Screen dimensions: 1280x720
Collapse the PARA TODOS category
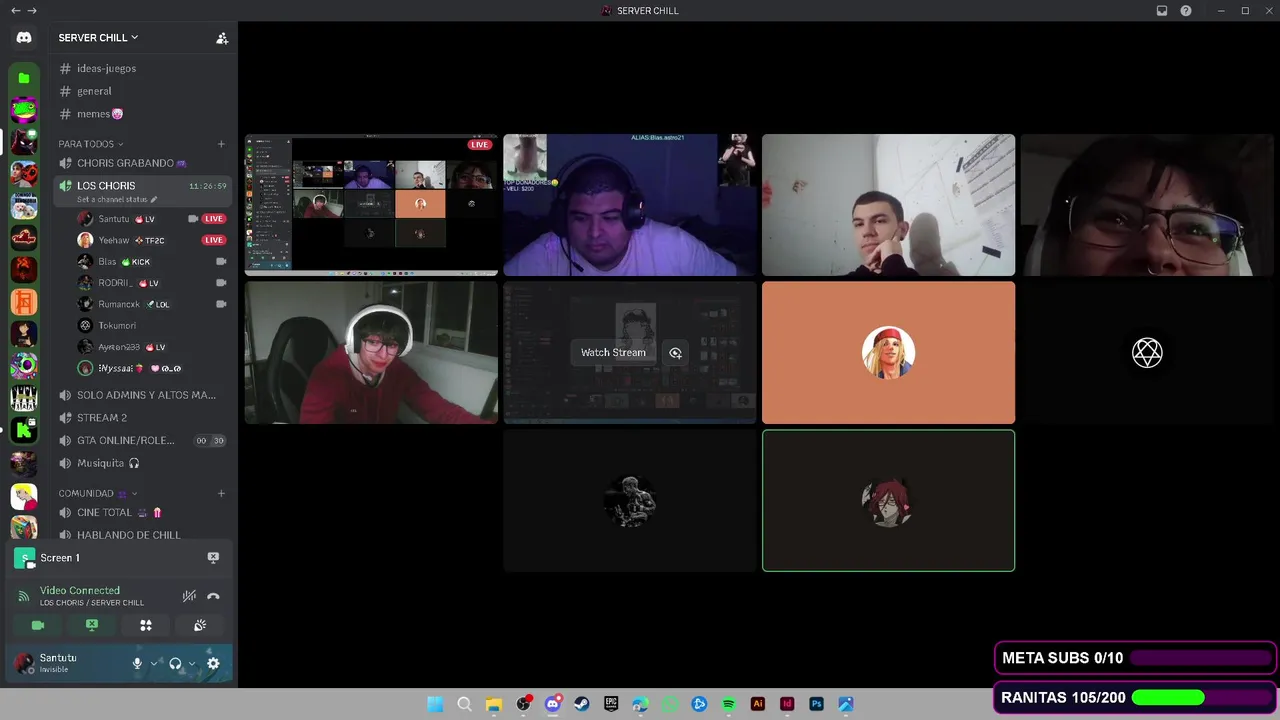coord(91,144)
